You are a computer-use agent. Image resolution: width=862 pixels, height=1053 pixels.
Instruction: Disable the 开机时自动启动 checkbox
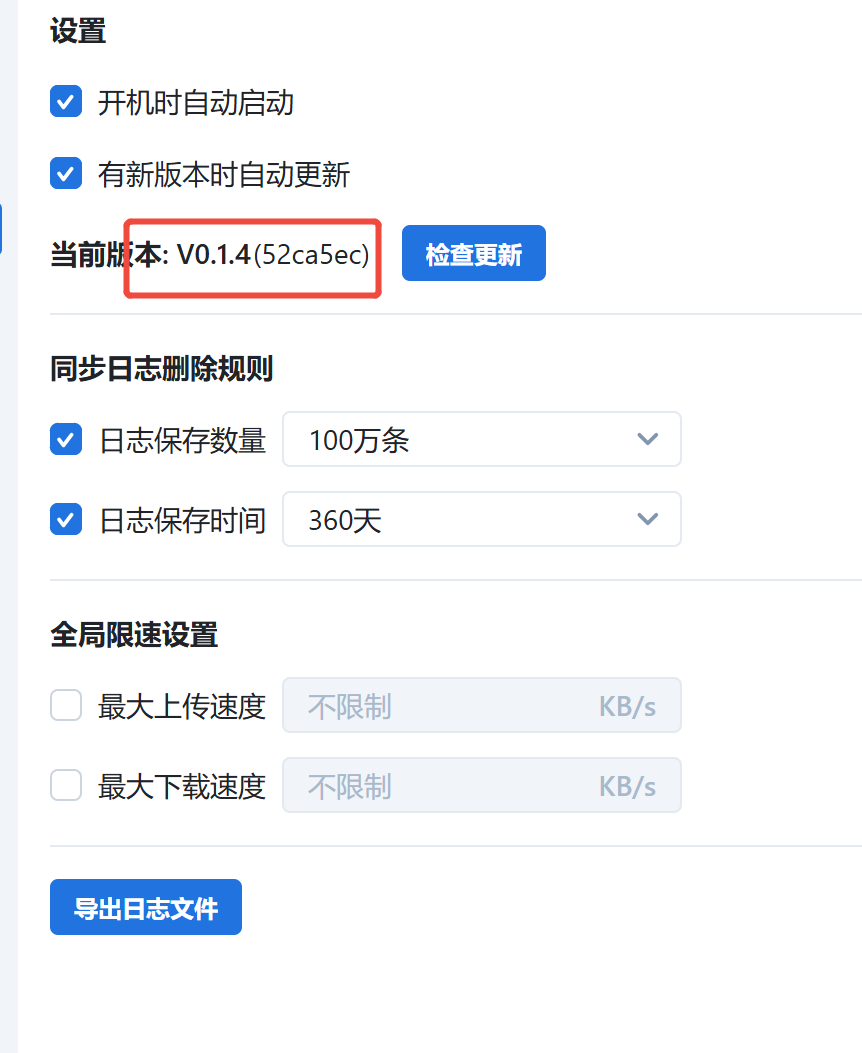[66, 102]
